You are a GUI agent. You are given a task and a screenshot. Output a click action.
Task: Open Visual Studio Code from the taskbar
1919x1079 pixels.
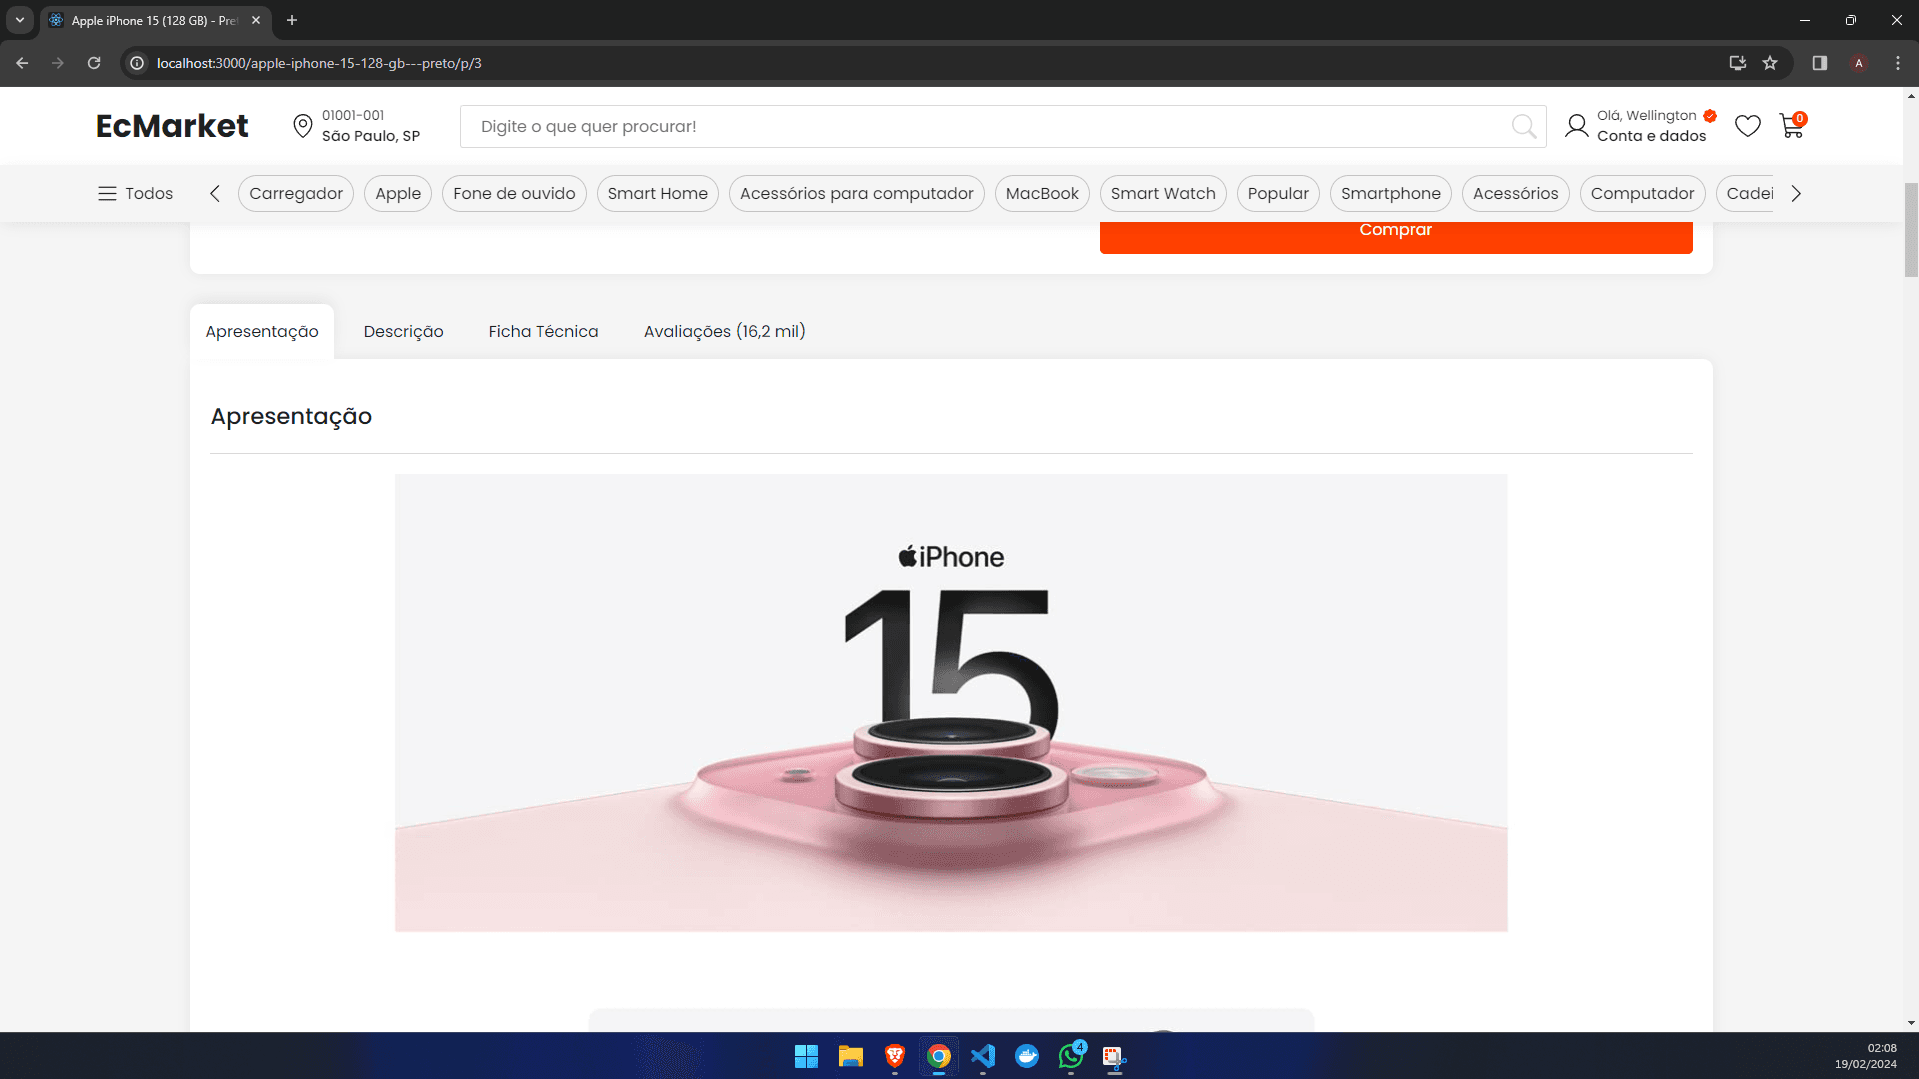(x=983, y=1056)
